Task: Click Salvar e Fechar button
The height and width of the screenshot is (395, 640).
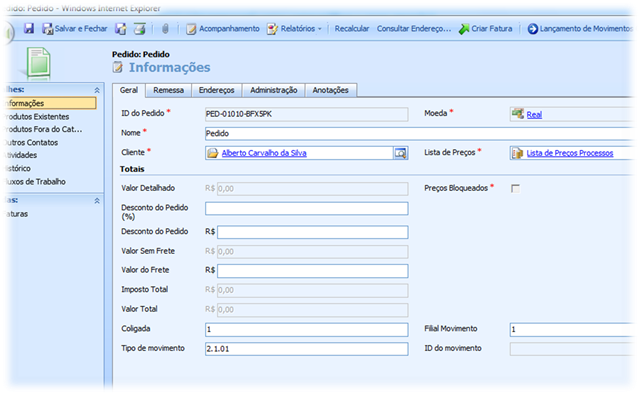Action: pos(75,29)
